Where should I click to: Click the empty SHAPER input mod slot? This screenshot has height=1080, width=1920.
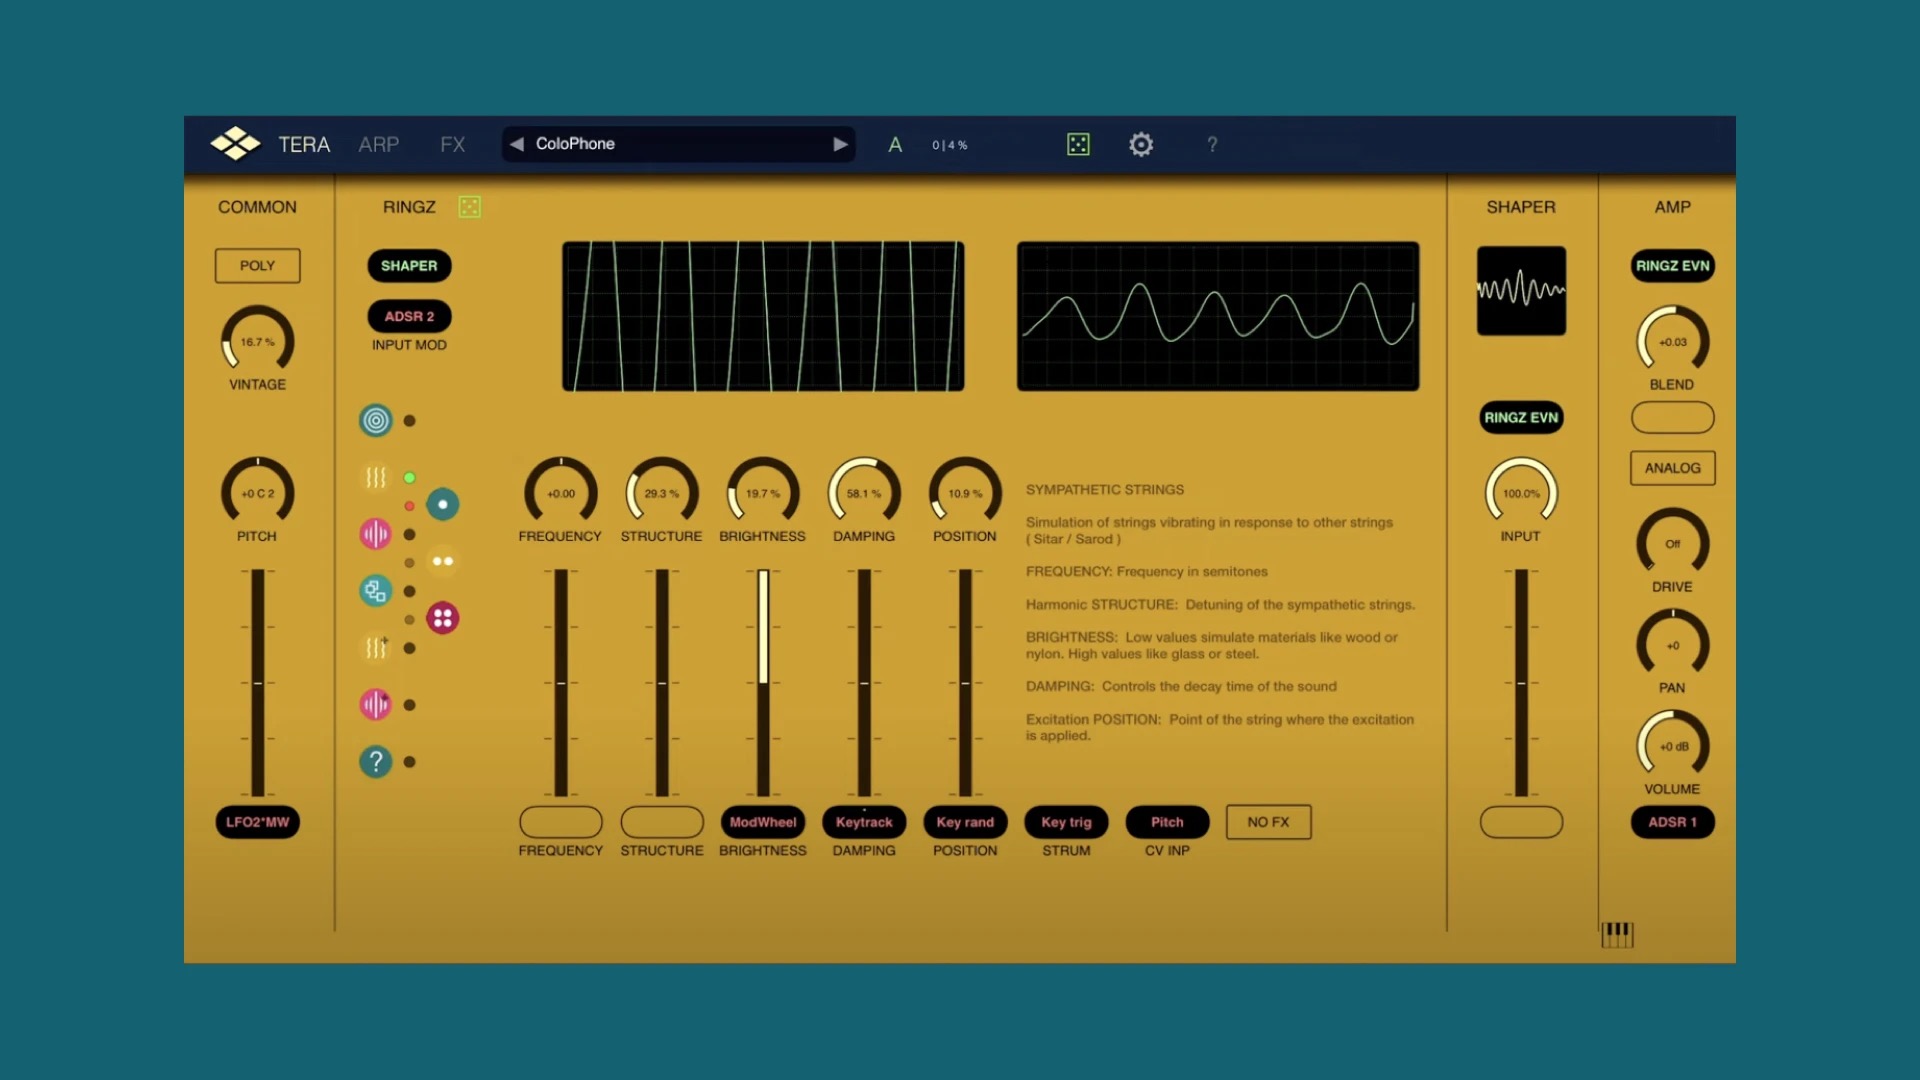(1521, 822)
